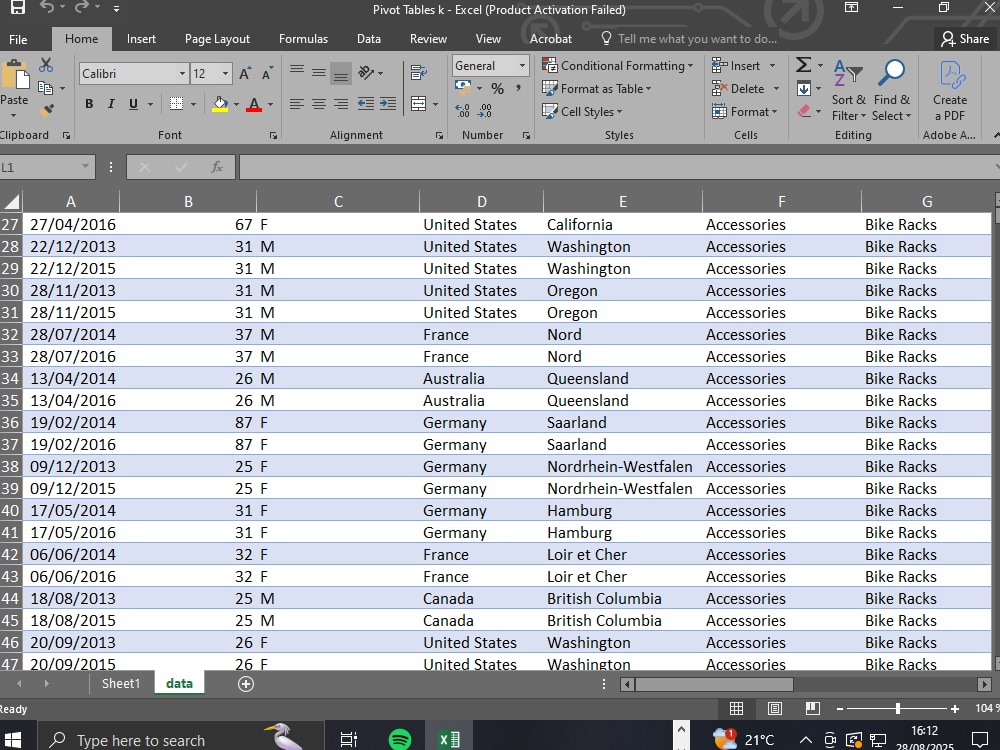
Task: Open Sort & Filter menu
Action: coord(849,91)
